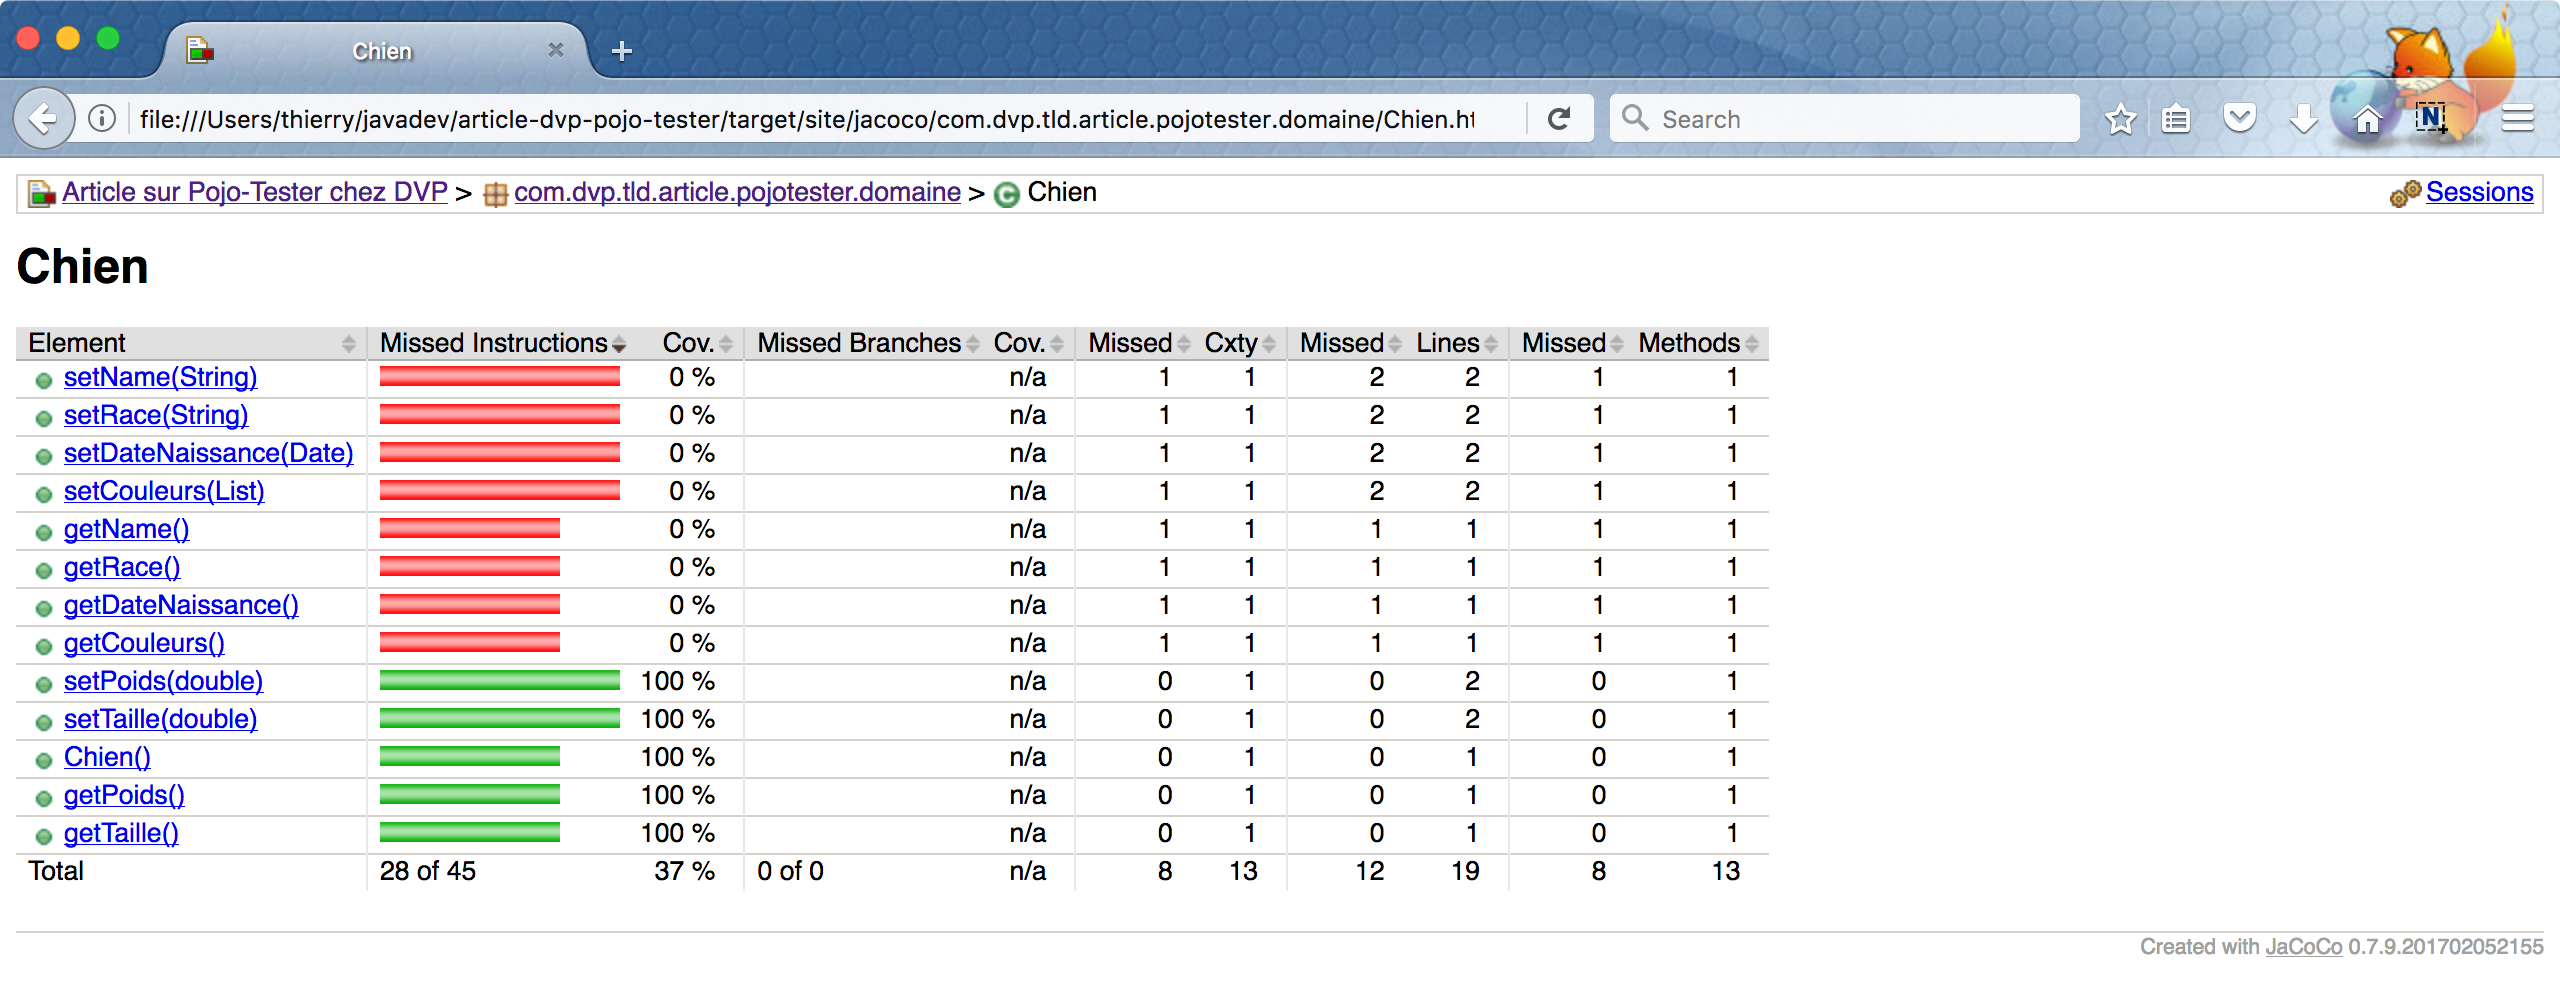Open the hamburger menu icon

[2517, 119]
